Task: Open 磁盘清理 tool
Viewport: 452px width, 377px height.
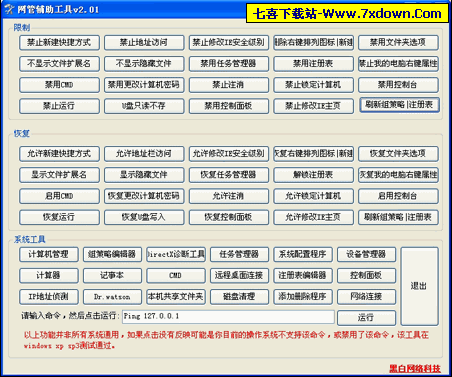Action: [x=239, y=296]
